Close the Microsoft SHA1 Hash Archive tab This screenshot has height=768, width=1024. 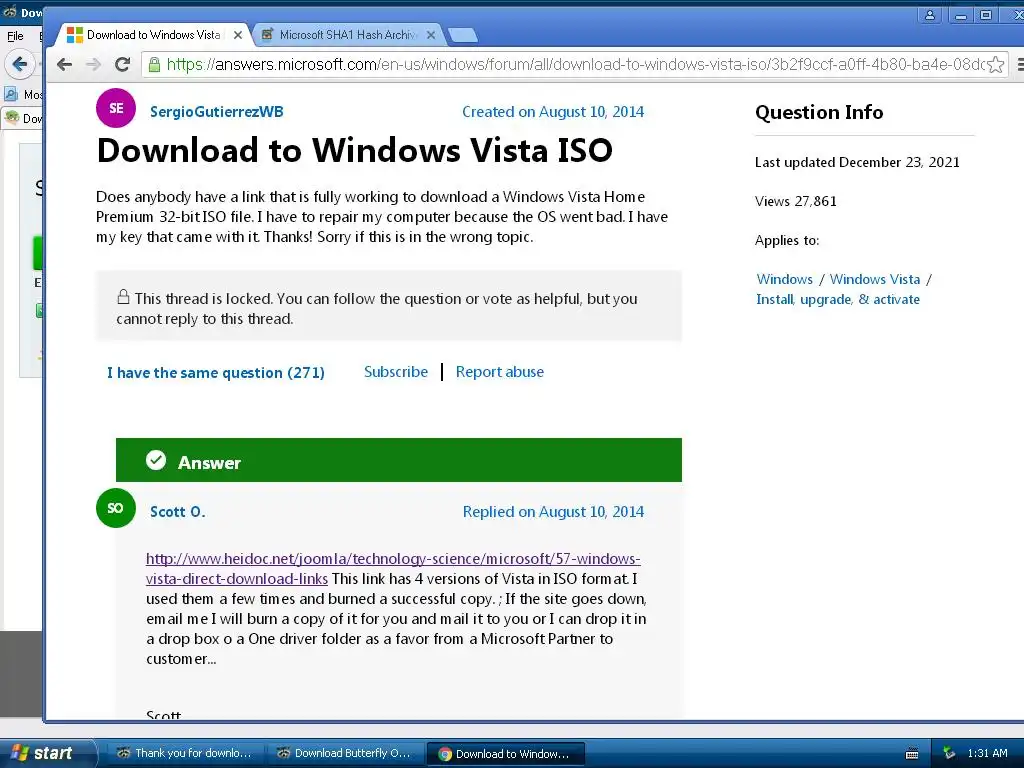point(431,35)
